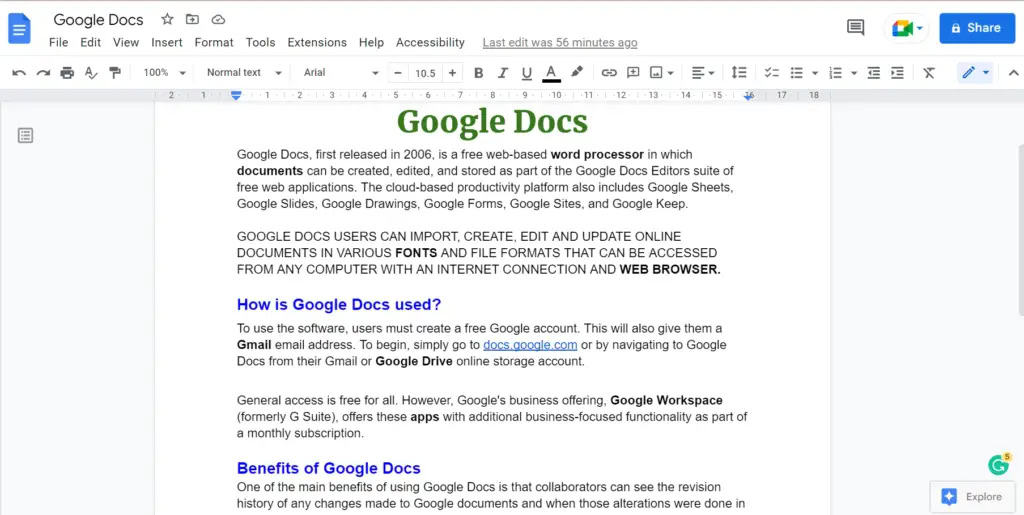Open the View menu
The image size is (1024, 515).
click(x=125, y=42)
